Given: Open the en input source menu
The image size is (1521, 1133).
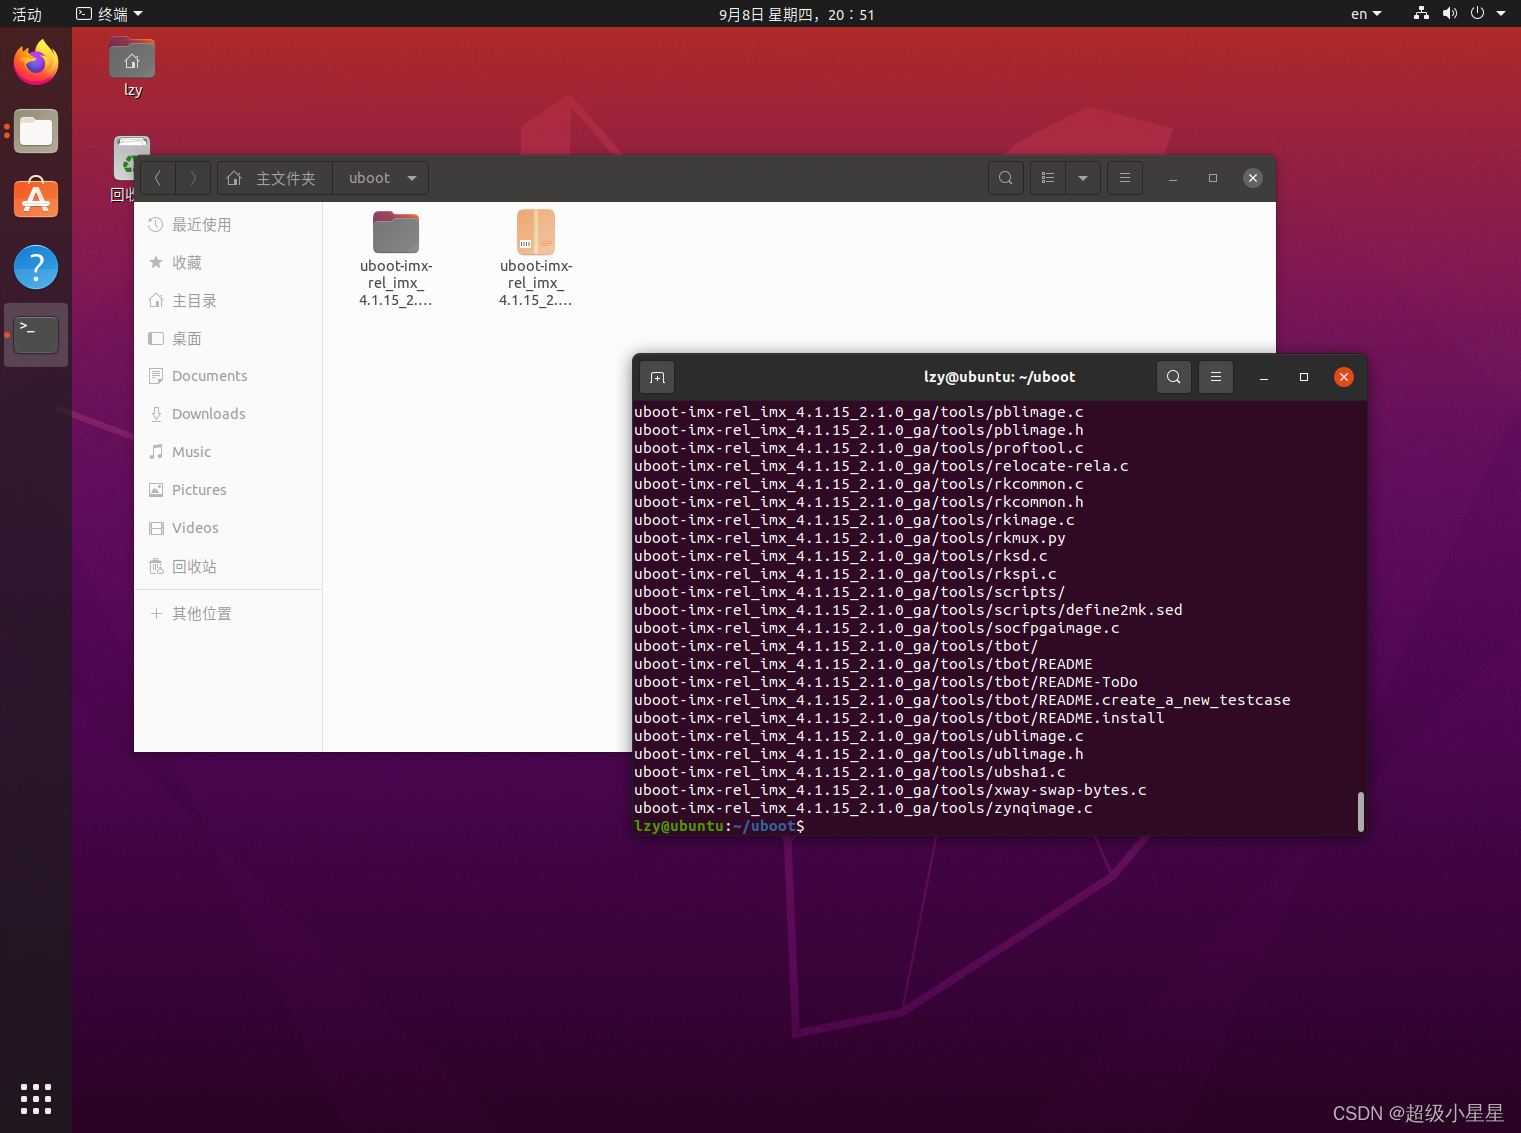Looking at the screenshot, I should click(x=1364, y=14).
